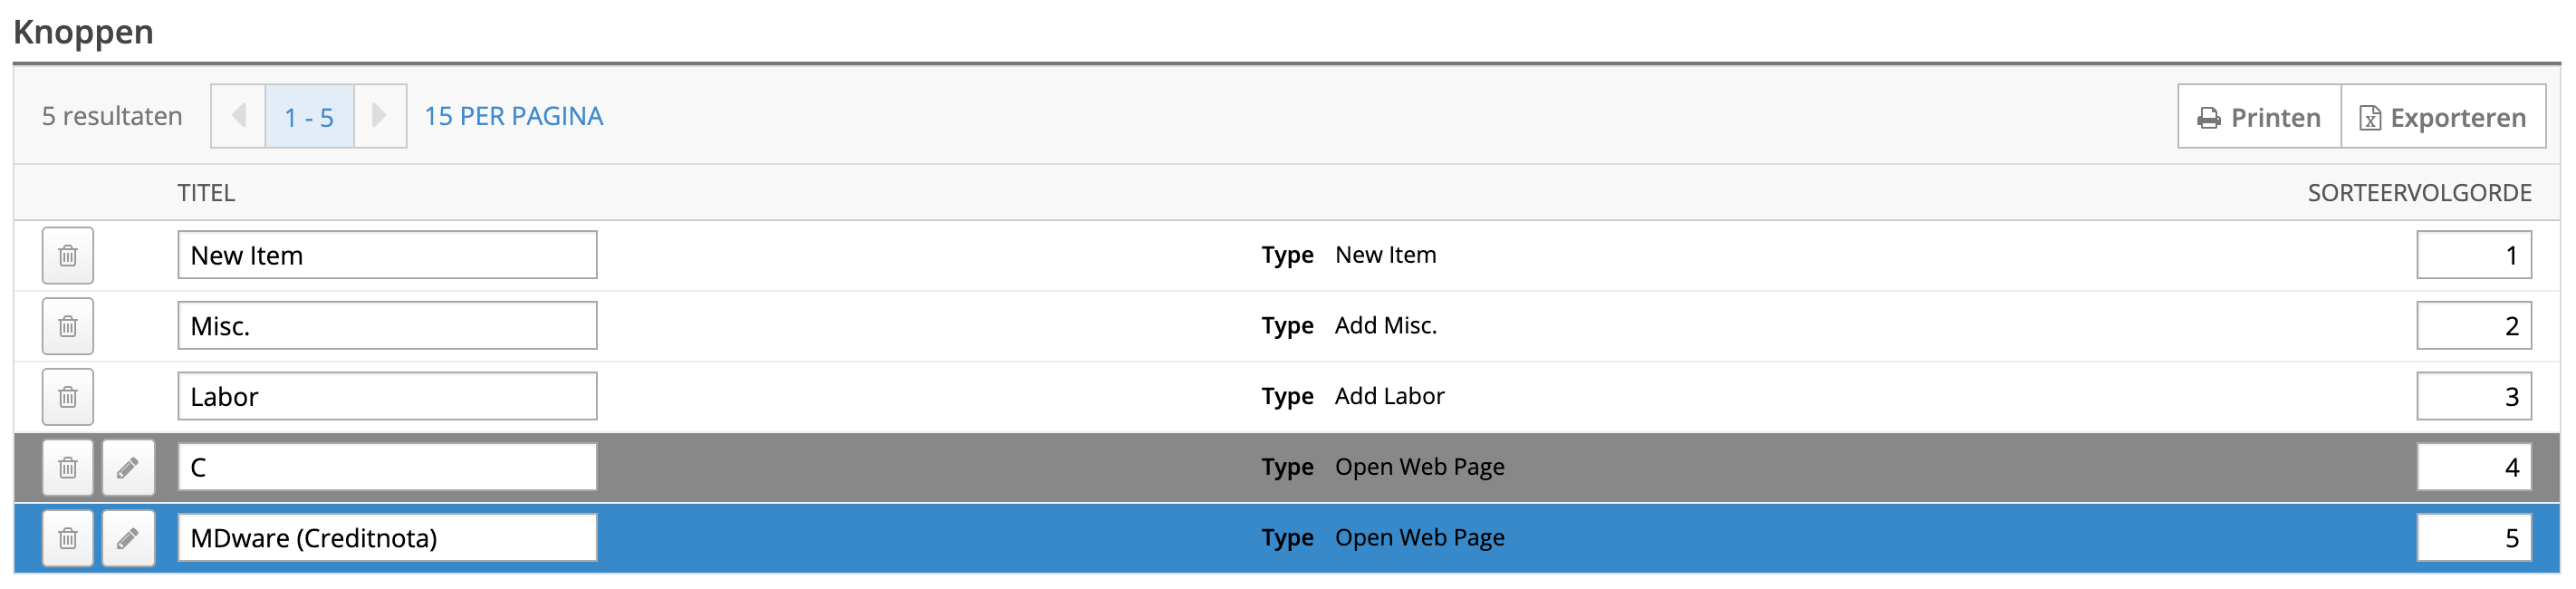Remove the Labor row with trash icon
This screenshot has height=589, width=2576.
click(68, 397)
